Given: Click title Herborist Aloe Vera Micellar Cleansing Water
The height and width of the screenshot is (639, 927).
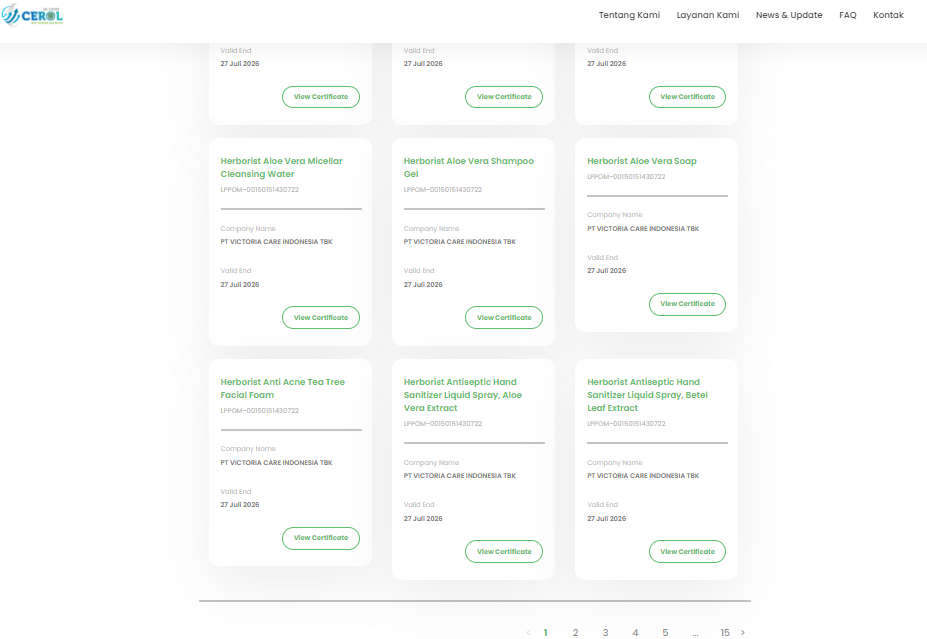Looking at the screenshot, I should 281,167.
